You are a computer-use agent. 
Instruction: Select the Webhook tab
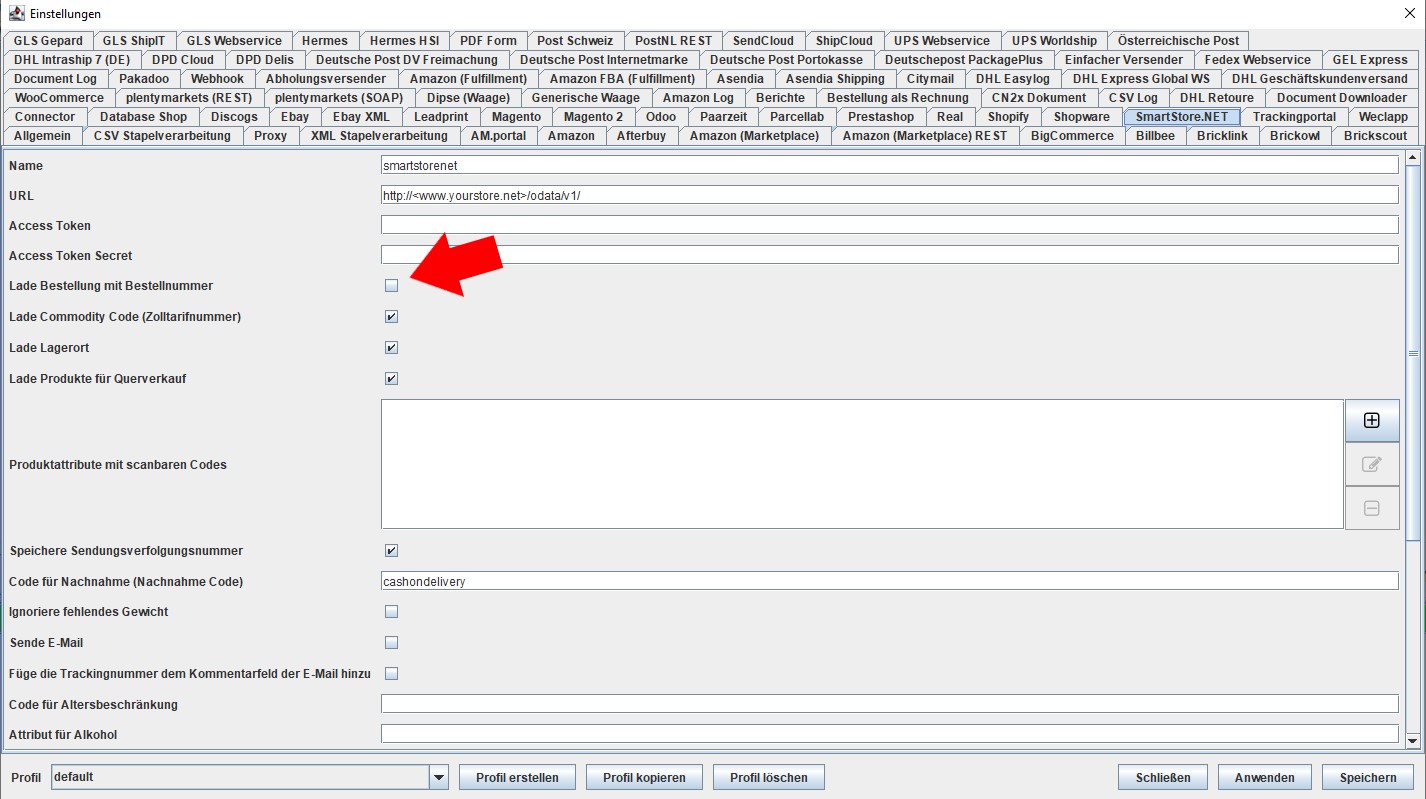pos(217,79)
